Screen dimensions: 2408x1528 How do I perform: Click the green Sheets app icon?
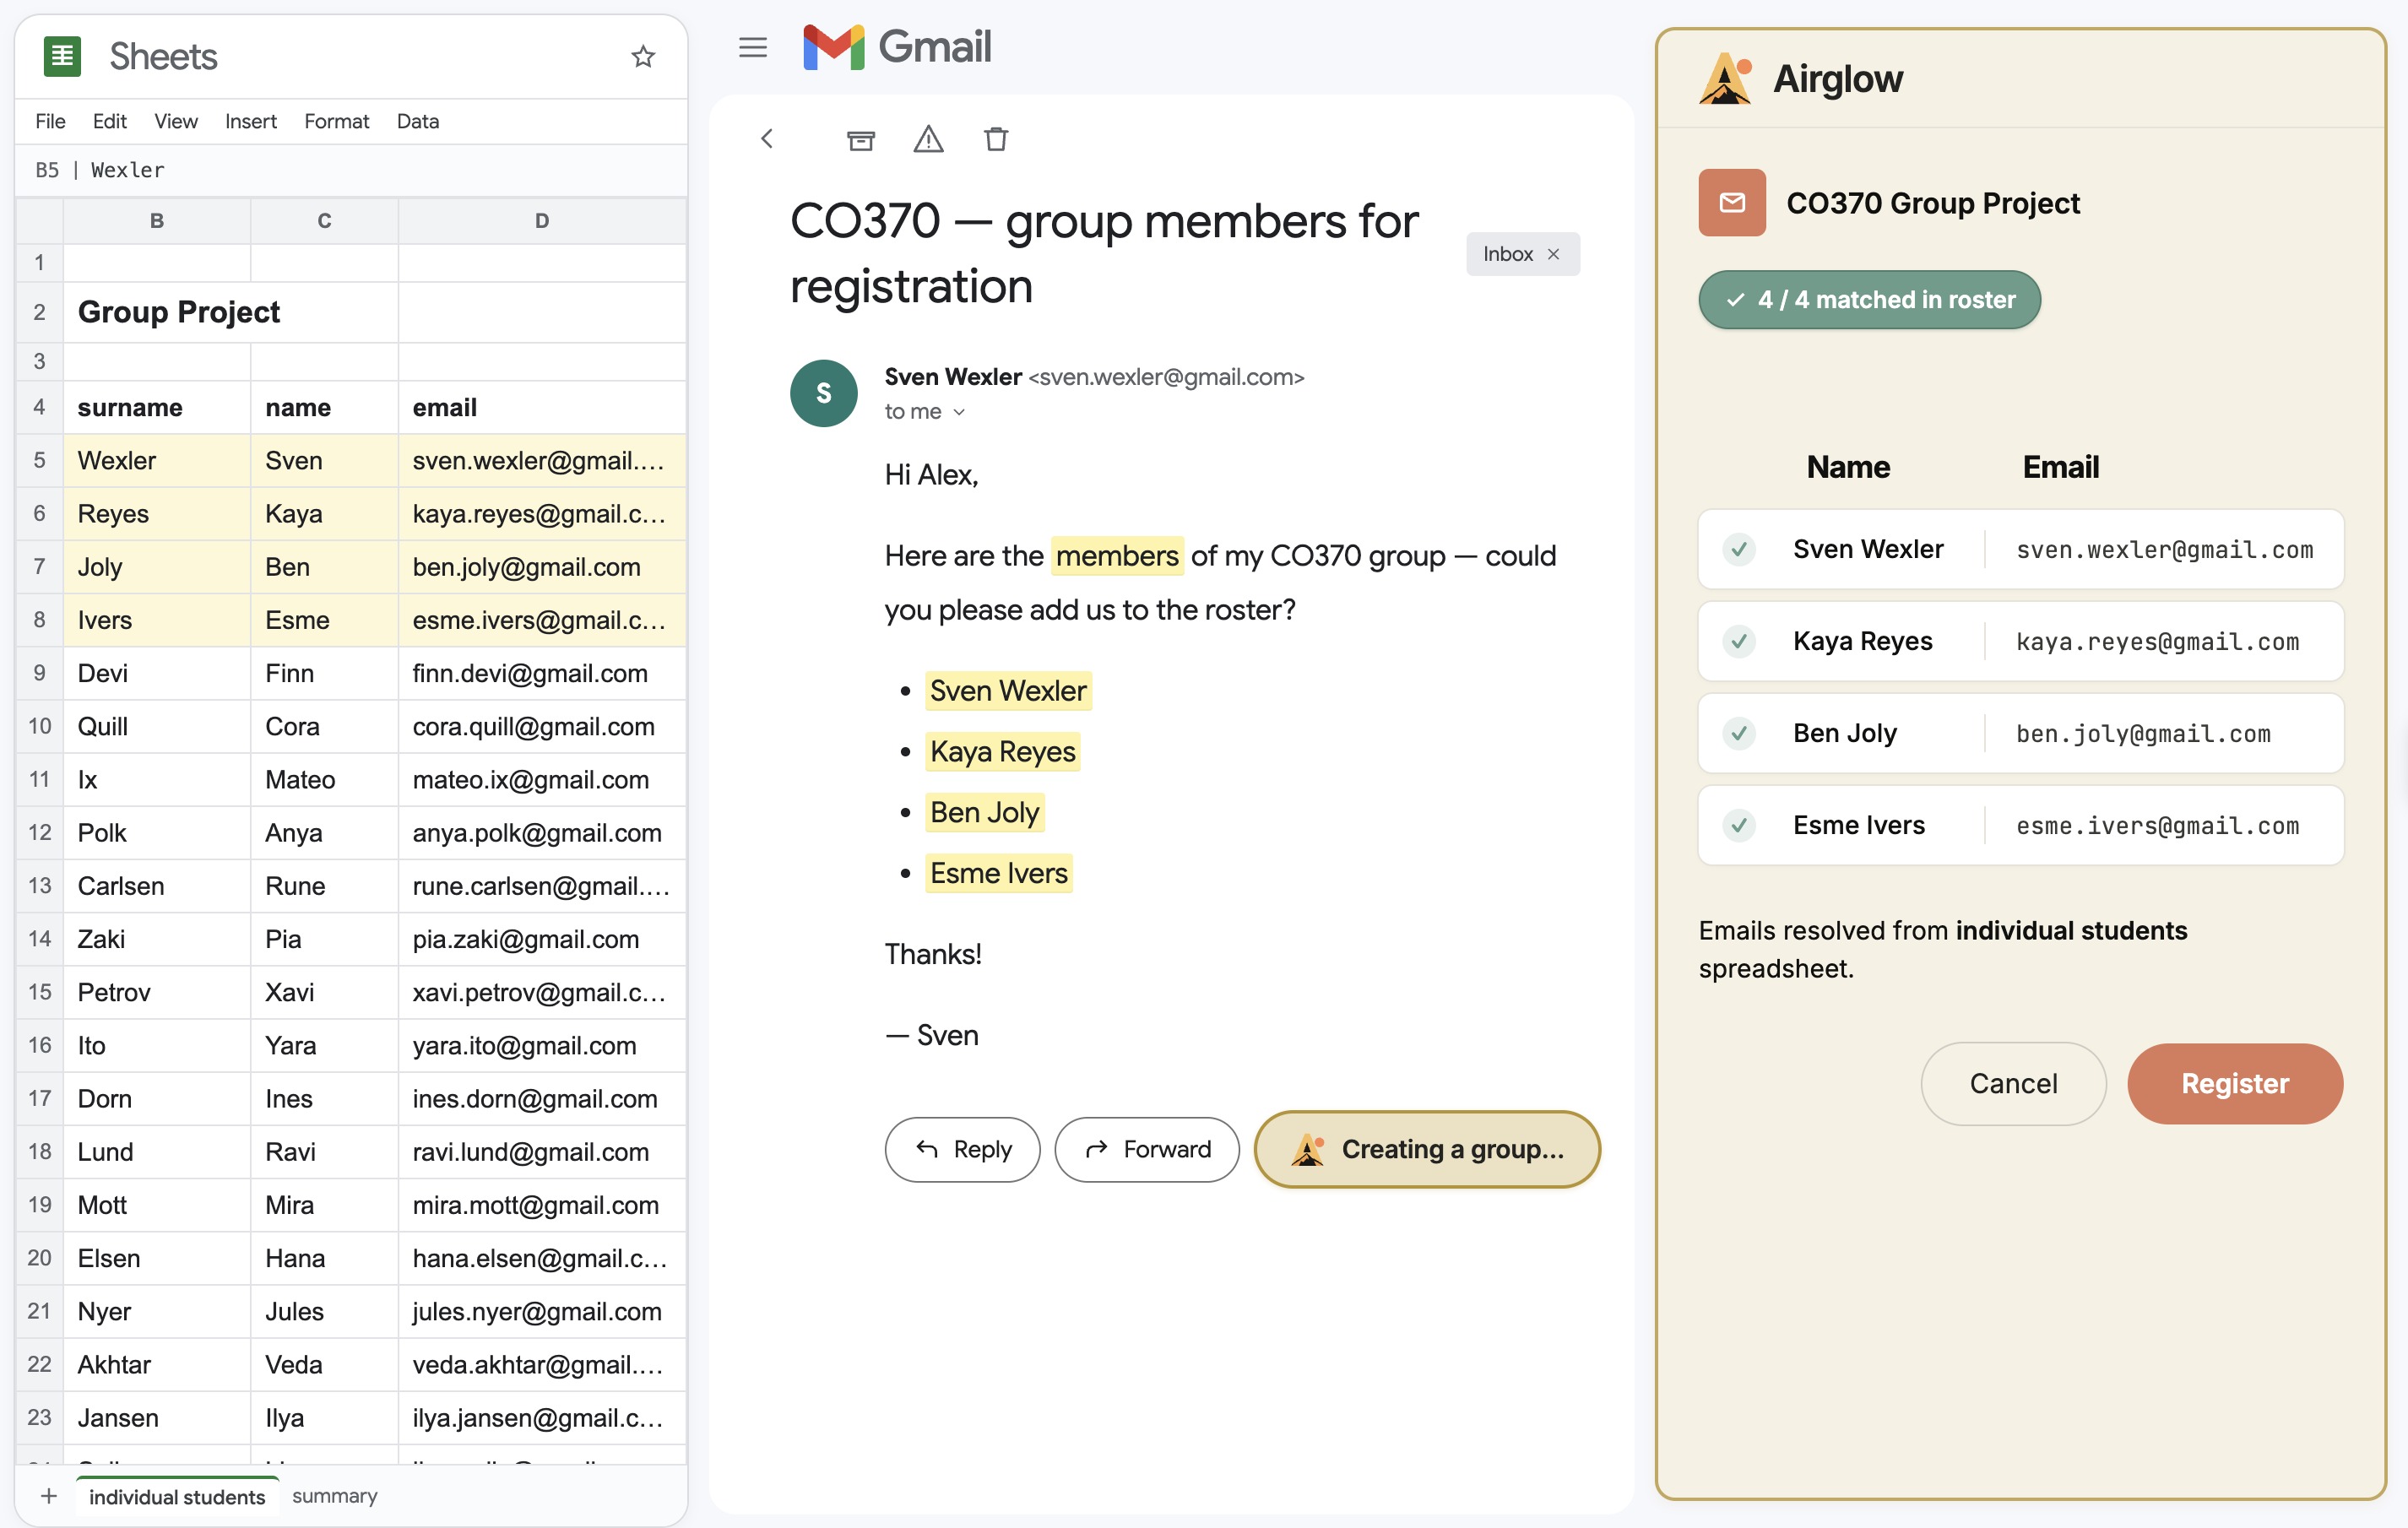point(62,56)
